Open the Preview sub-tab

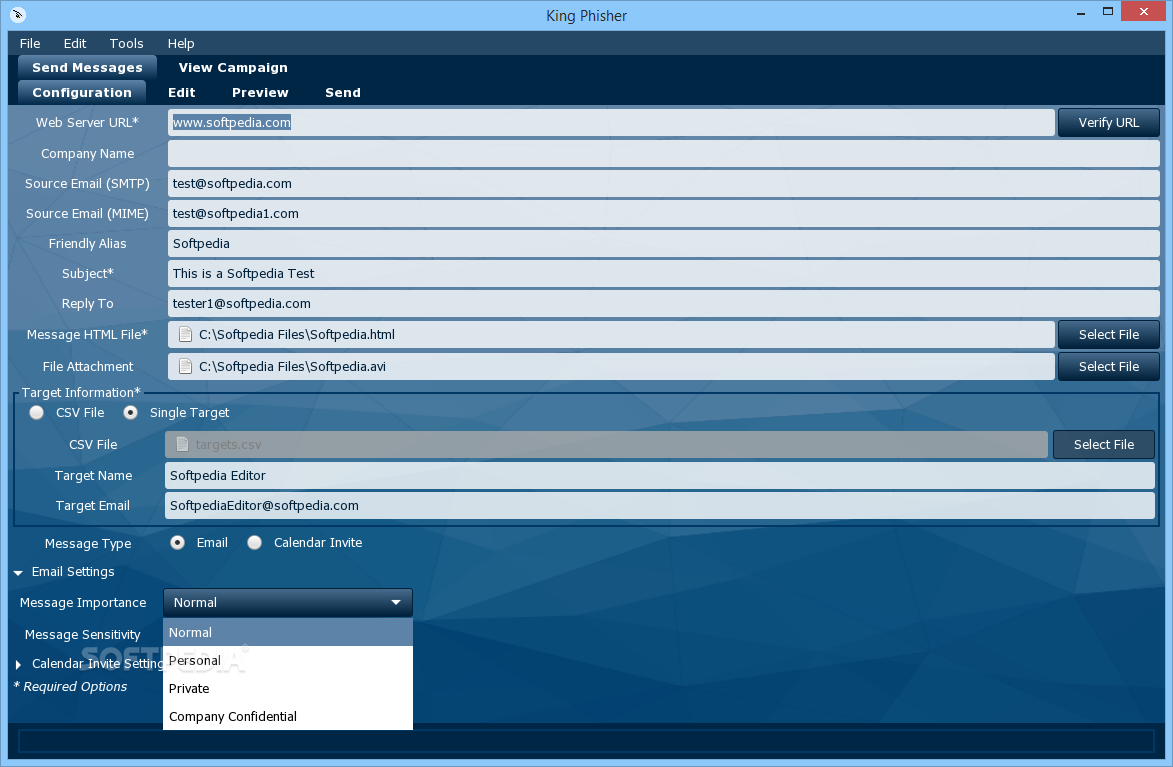point(260,93)
